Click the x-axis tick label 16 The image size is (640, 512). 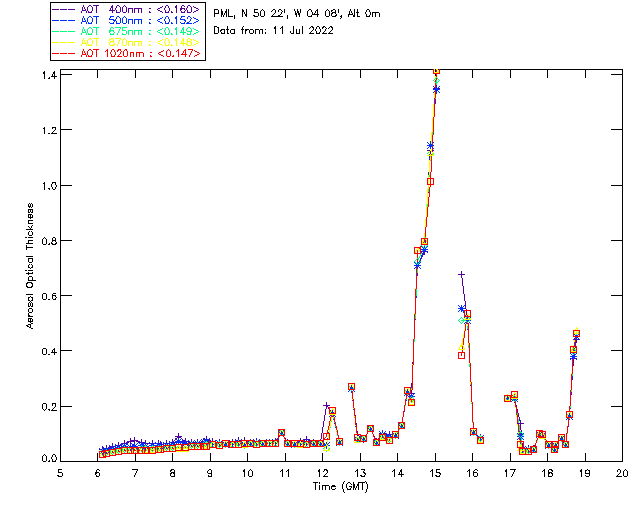pyautogui.click(x=472, y=473)
